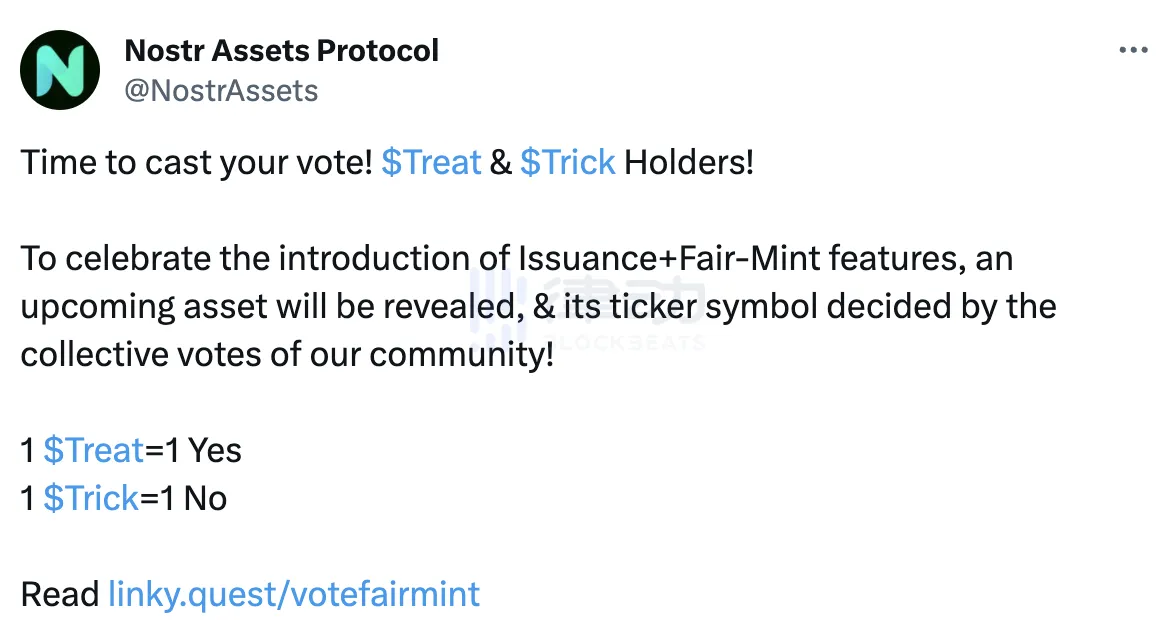The image size is (1176, 620).
Task: Click the word "Read" before the link
Action: (x=59, y=594)
